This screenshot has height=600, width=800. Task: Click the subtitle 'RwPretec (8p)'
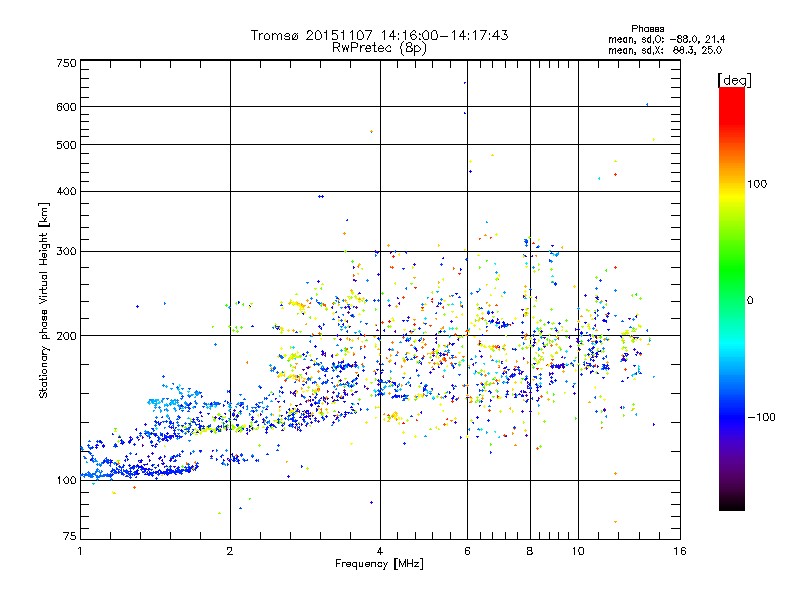(x=379, y=48)
